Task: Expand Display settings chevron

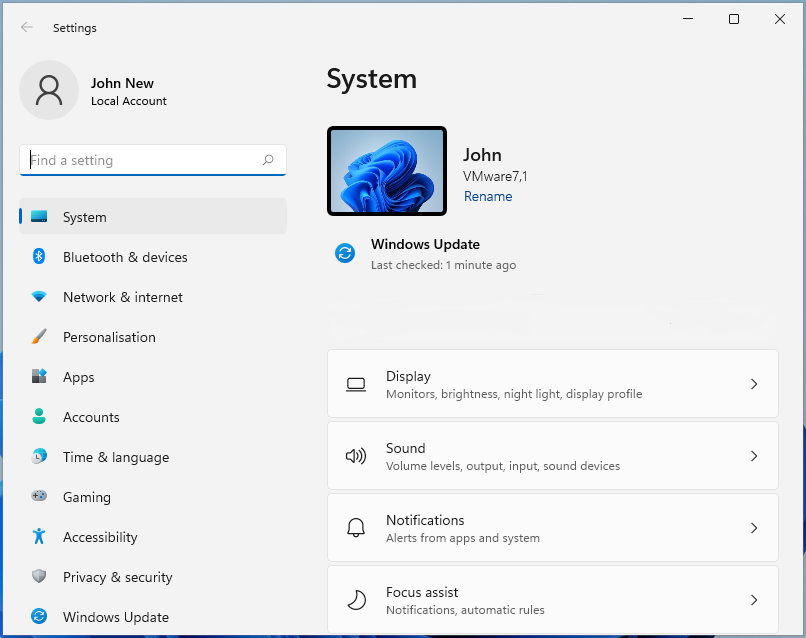Action: click(x=754, y=384)
